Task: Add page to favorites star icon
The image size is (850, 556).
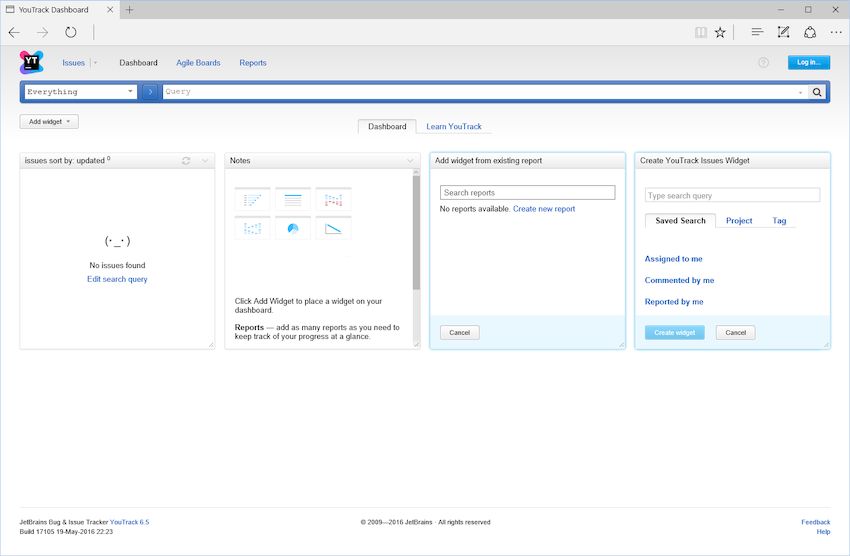Action: click(x=720, y=33)
